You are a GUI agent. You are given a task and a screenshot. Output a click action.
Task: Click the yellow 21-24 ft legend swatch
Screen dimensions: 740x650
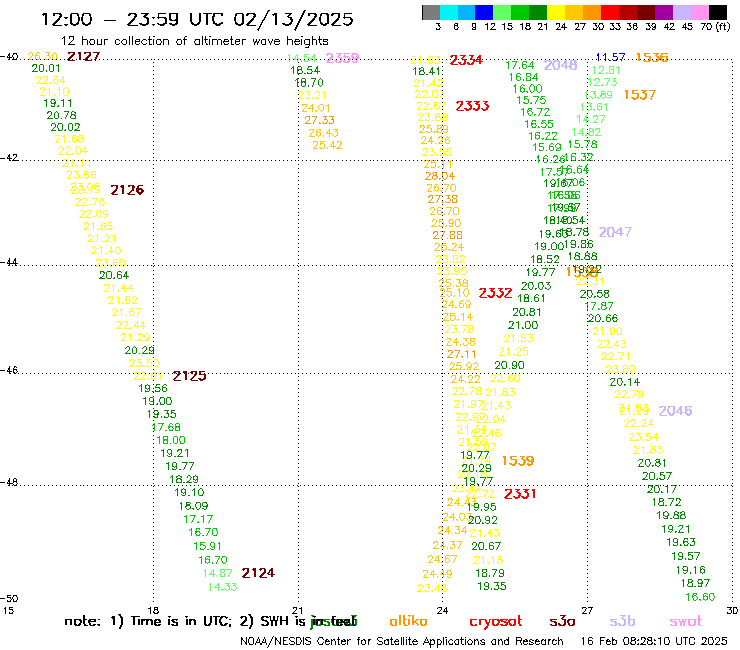coord(556,12)
